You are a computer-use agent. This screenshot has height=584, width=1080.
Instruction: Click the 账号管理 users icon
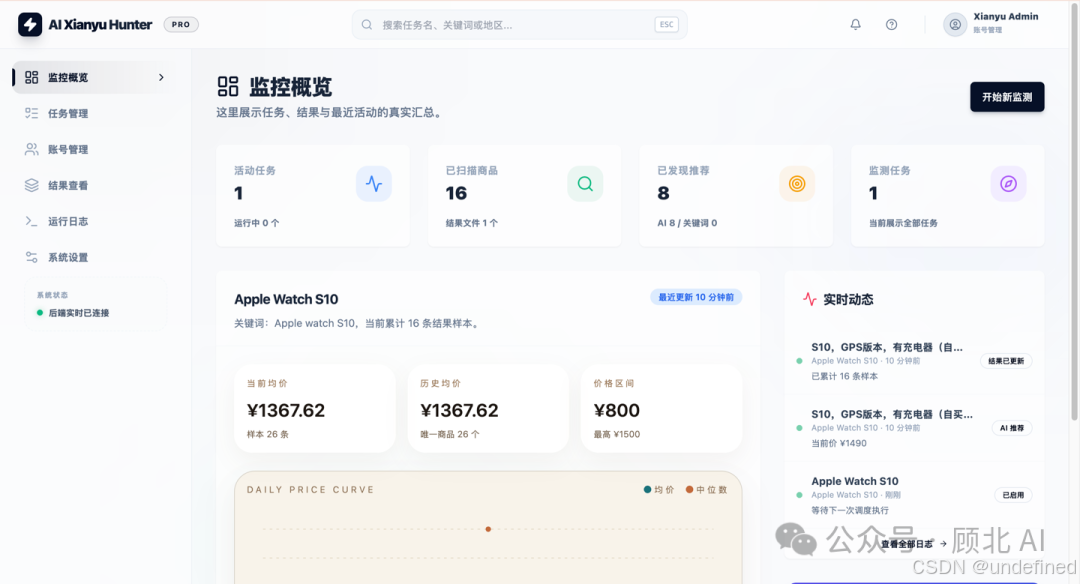tap(32, 149)
